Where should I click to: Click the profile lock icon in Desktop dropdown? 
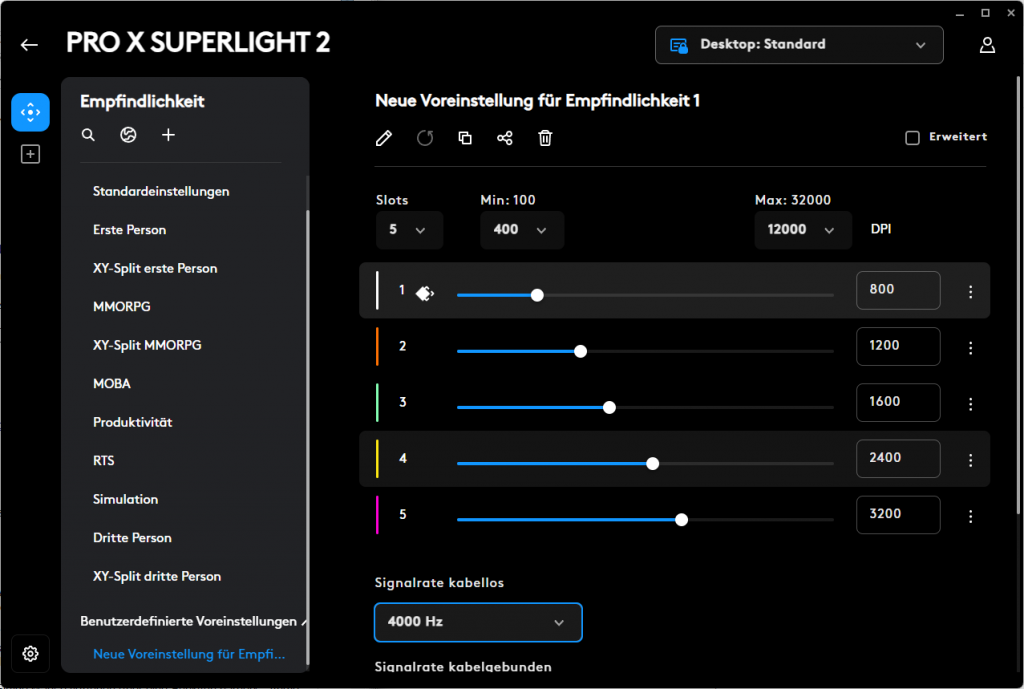point(679,45)
